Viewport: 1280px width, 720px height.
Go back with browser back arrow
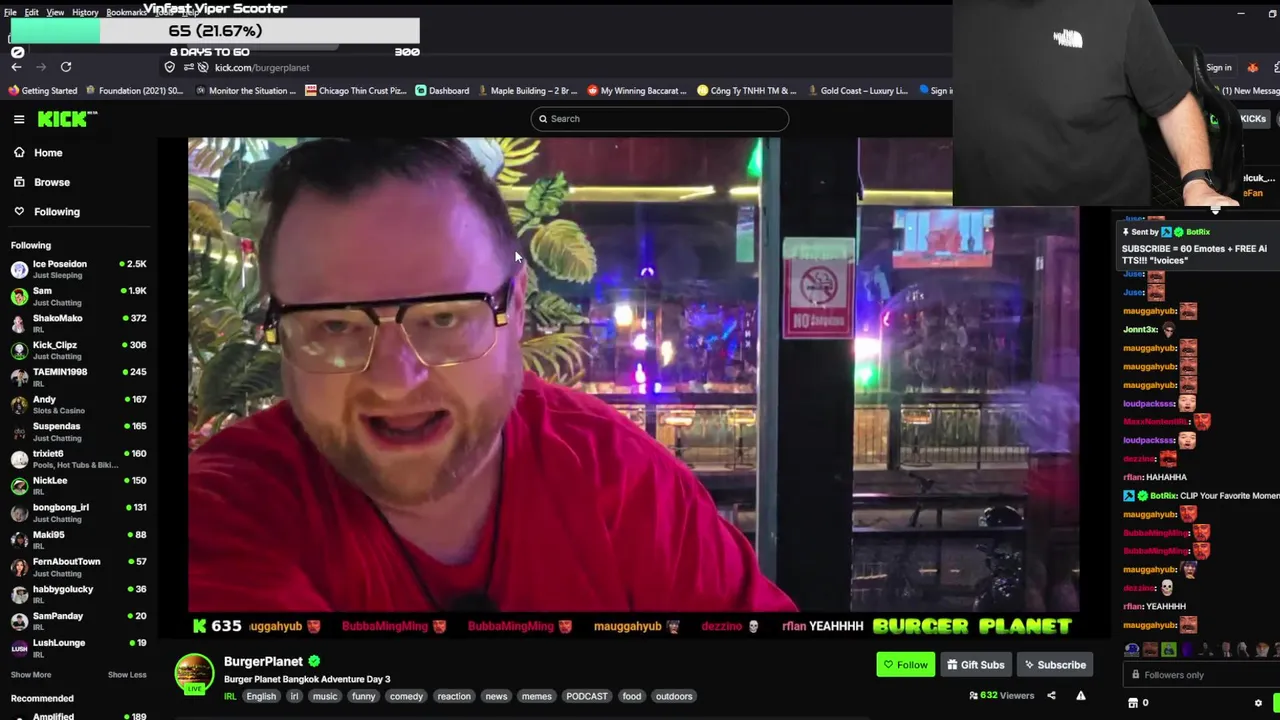click(16, 67)
